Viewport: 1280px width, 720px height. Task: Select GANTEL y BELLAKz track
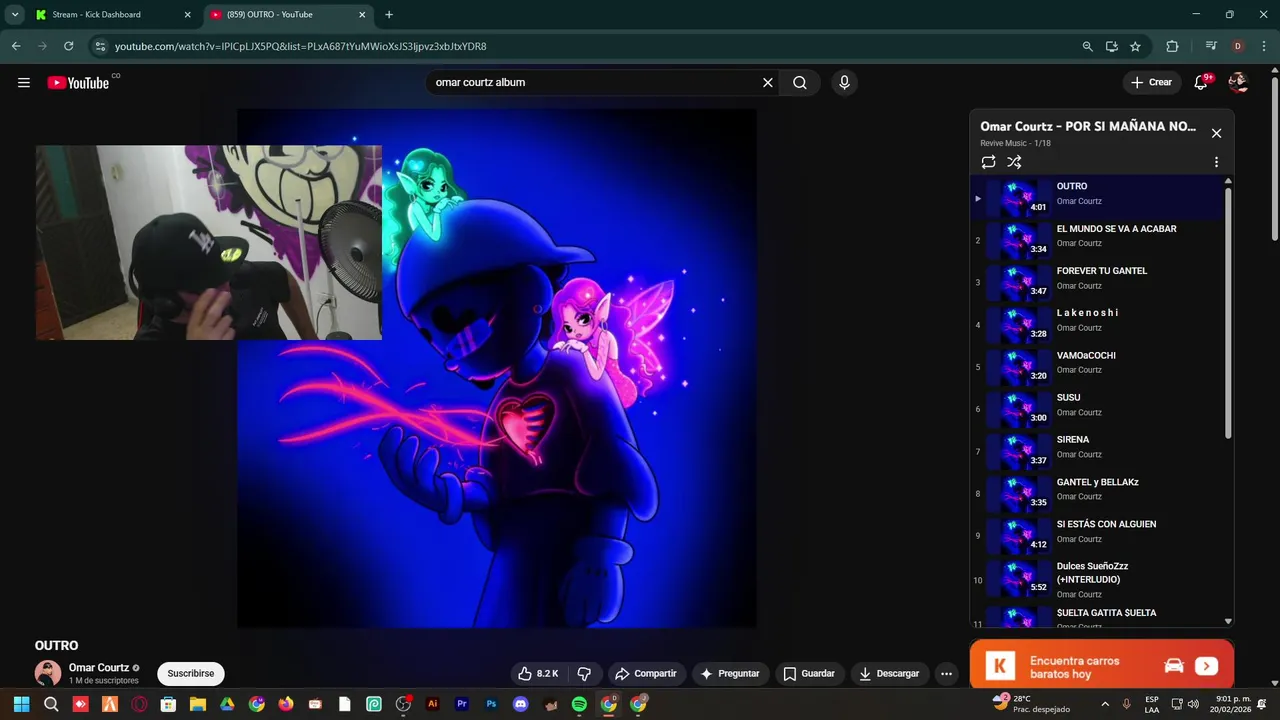1097,492
